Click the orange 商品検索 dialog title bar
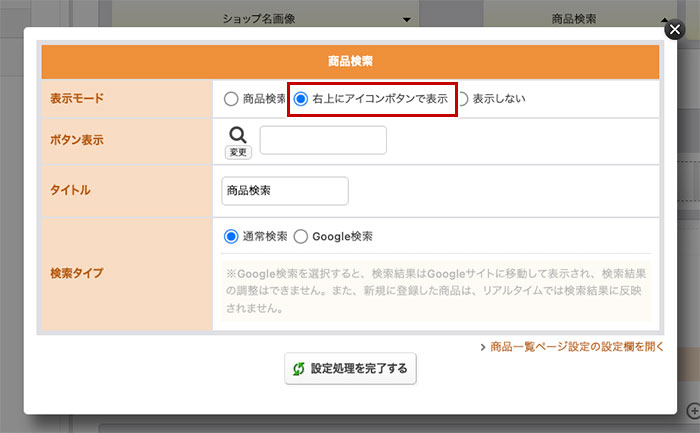Screen dimensions: 700x433 (x=350, y=62)
